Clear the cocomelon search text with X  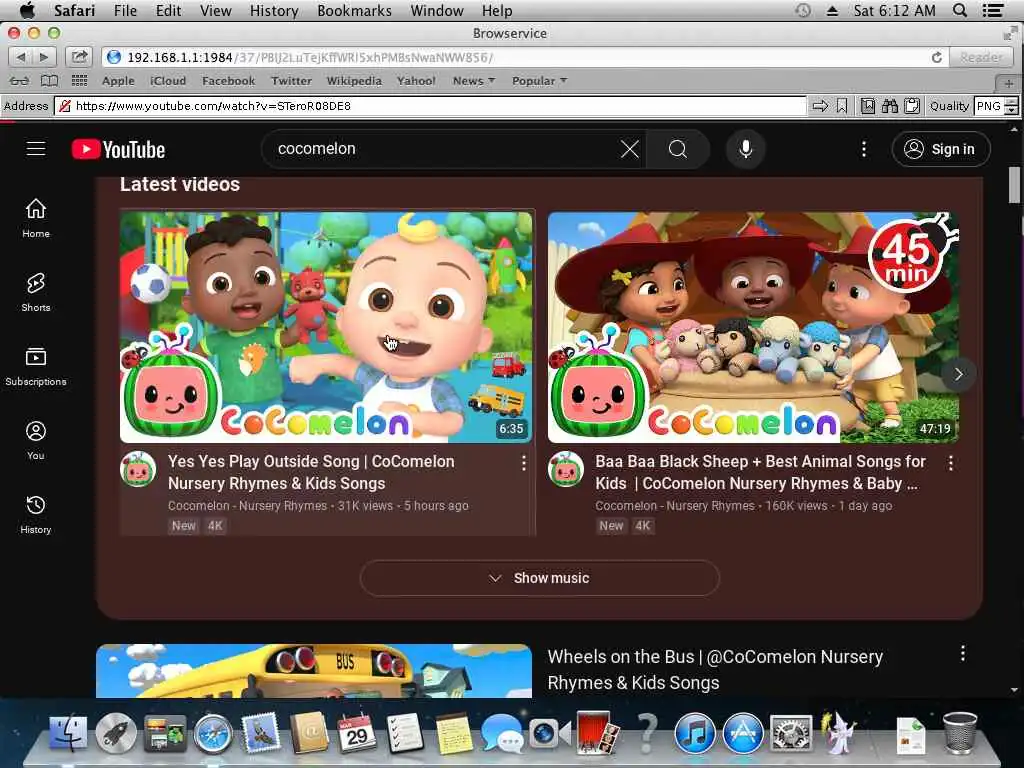[630, 149]
